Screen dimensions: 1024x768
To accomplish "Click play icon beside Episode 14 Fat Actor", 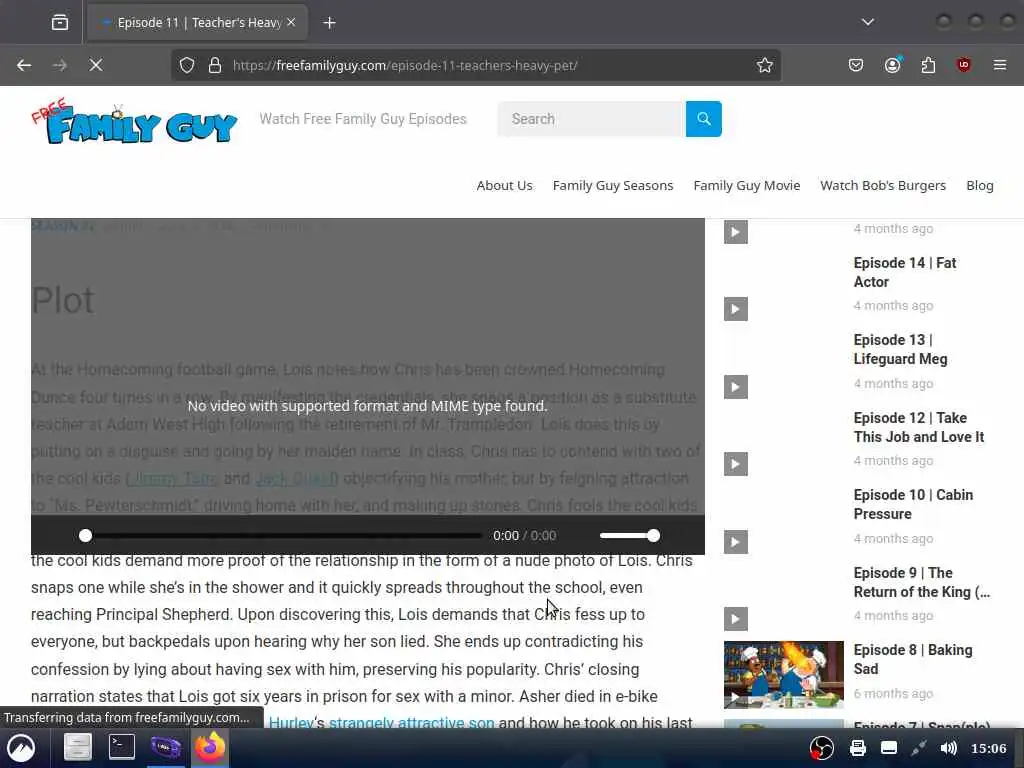I will pyautogui.click(x=735, y=309).
